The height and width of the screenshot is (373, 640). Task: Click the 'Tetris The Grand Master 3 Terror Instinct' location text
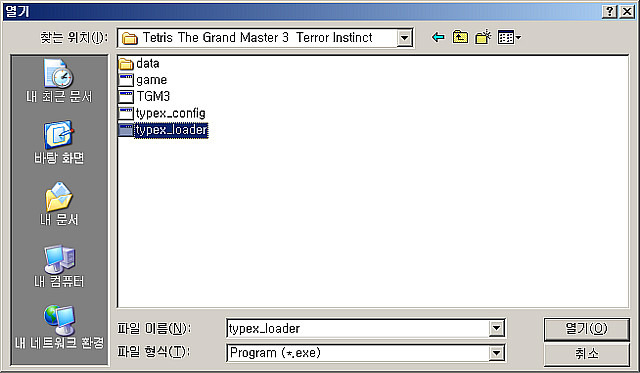coord(258,38)
